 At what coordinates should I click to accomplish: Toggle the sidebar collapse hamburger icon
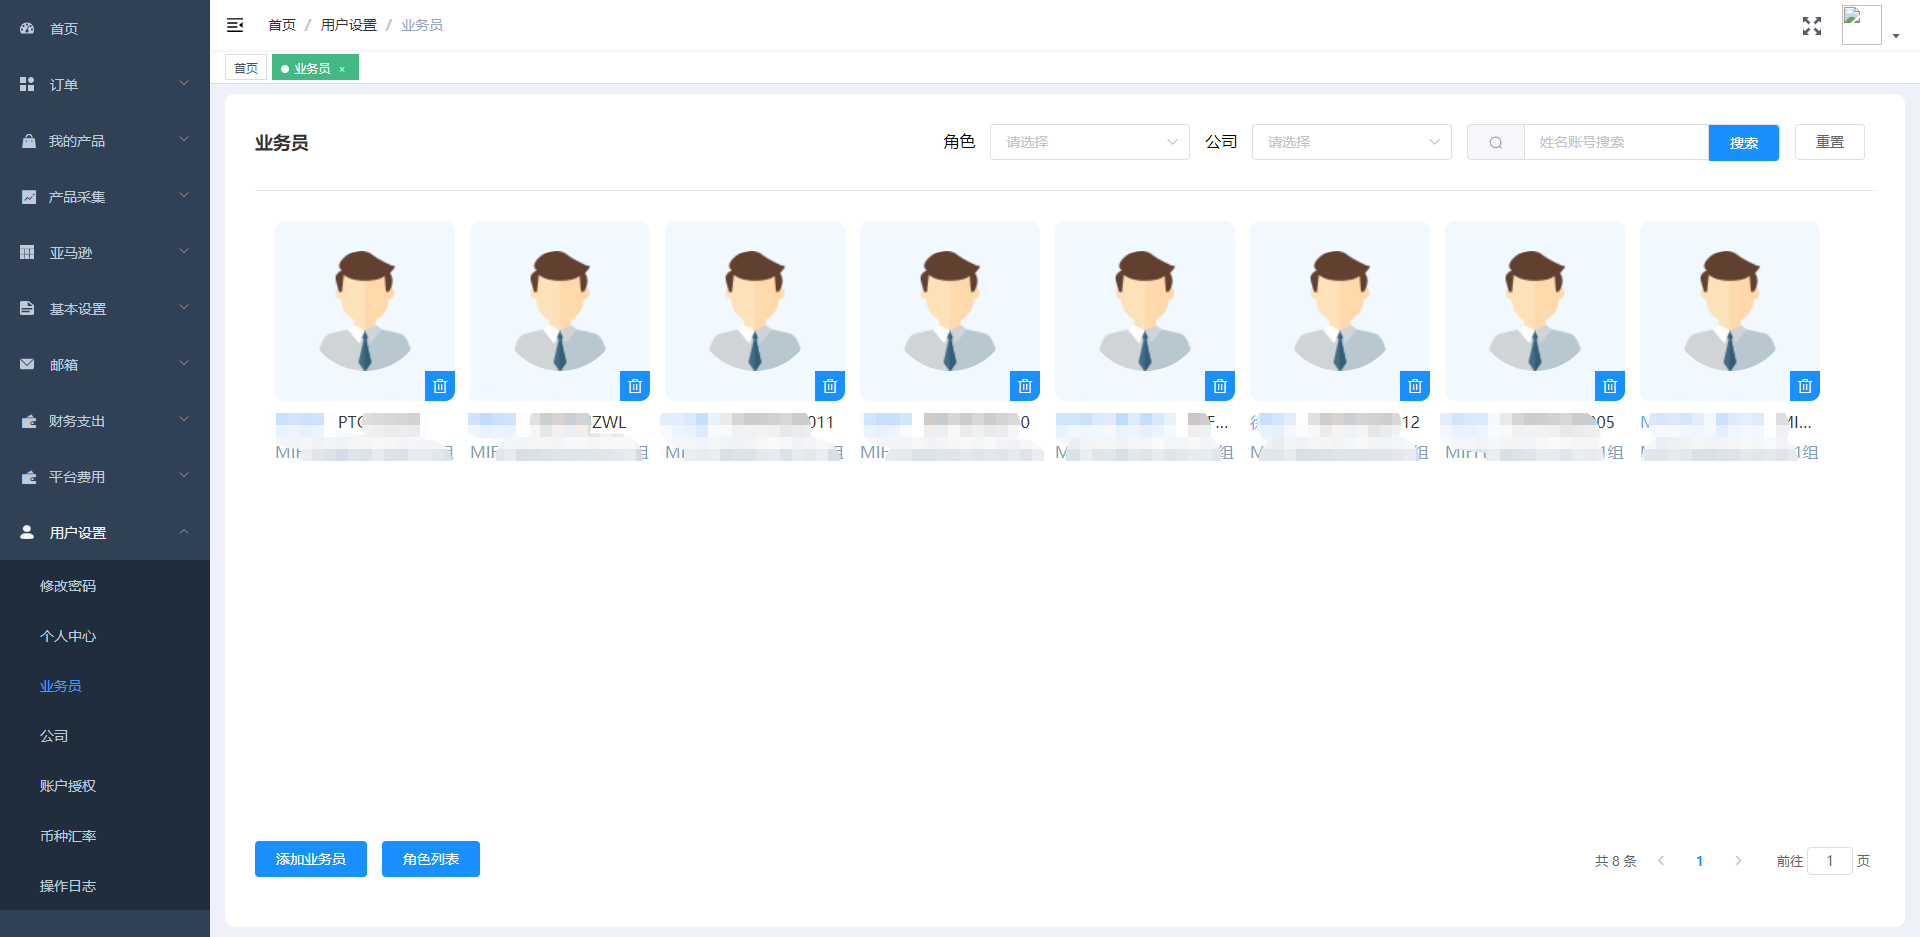235,25
